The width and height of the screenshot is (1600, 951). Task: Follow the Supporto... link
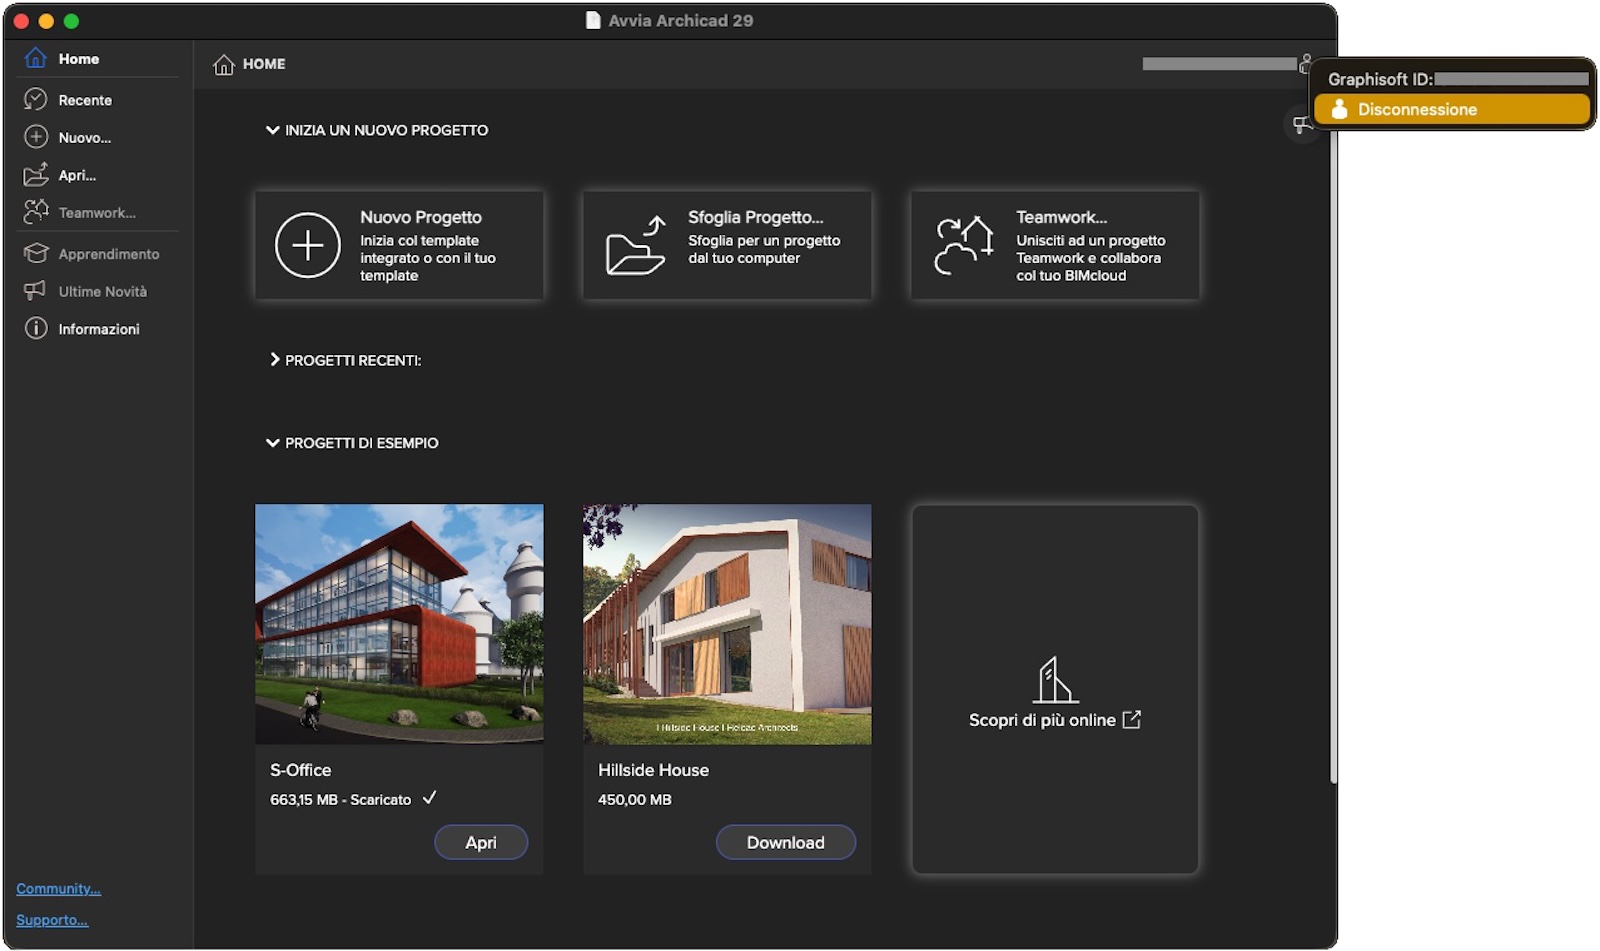(52, 920)
